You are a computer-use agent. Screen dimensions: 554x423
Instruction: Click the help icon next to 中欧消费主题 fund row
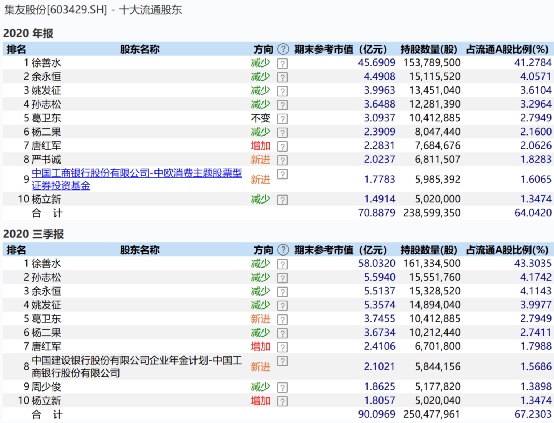pyautogui.click(x=282, y=174)
